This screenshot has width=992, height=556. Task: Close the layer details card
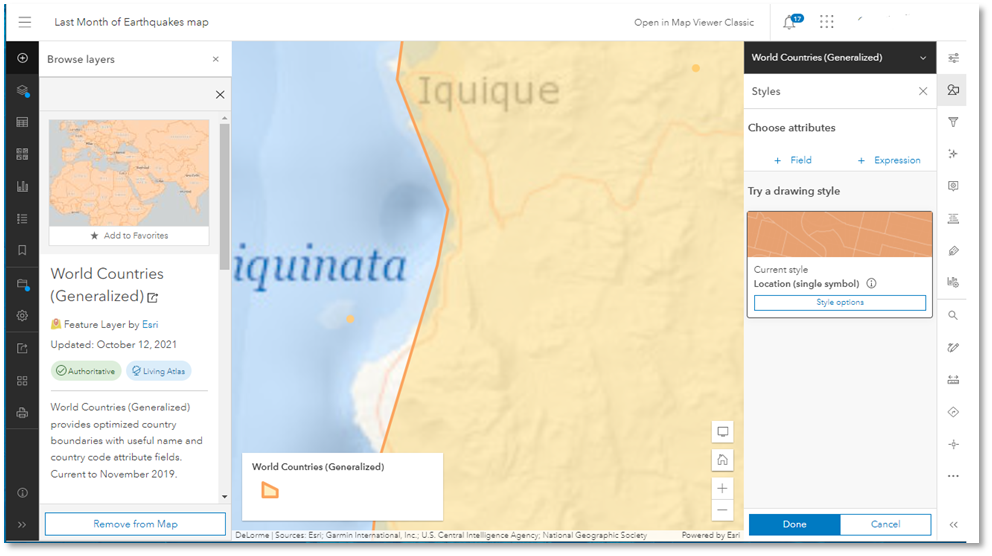220,95
